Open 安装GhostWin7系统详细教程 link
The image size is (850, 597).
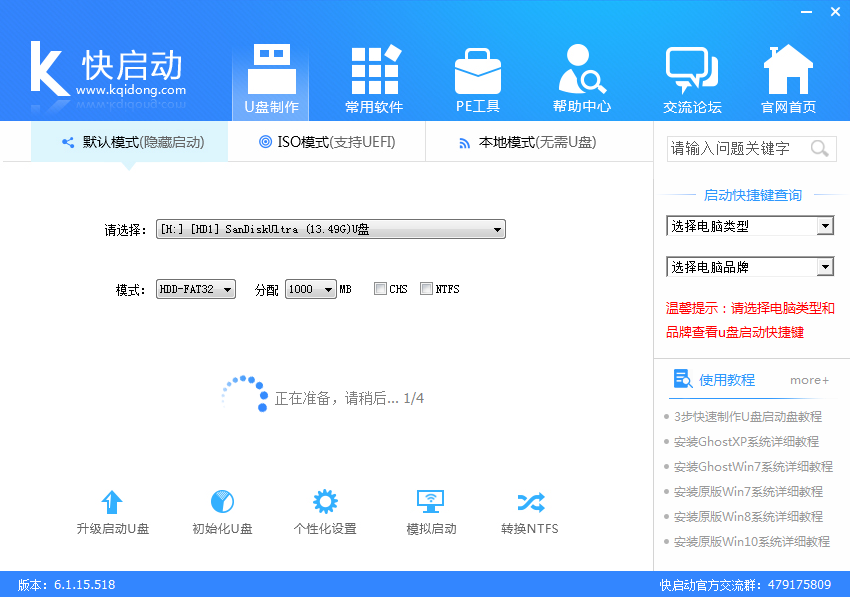pyautogui.click(x=753, y=466)
